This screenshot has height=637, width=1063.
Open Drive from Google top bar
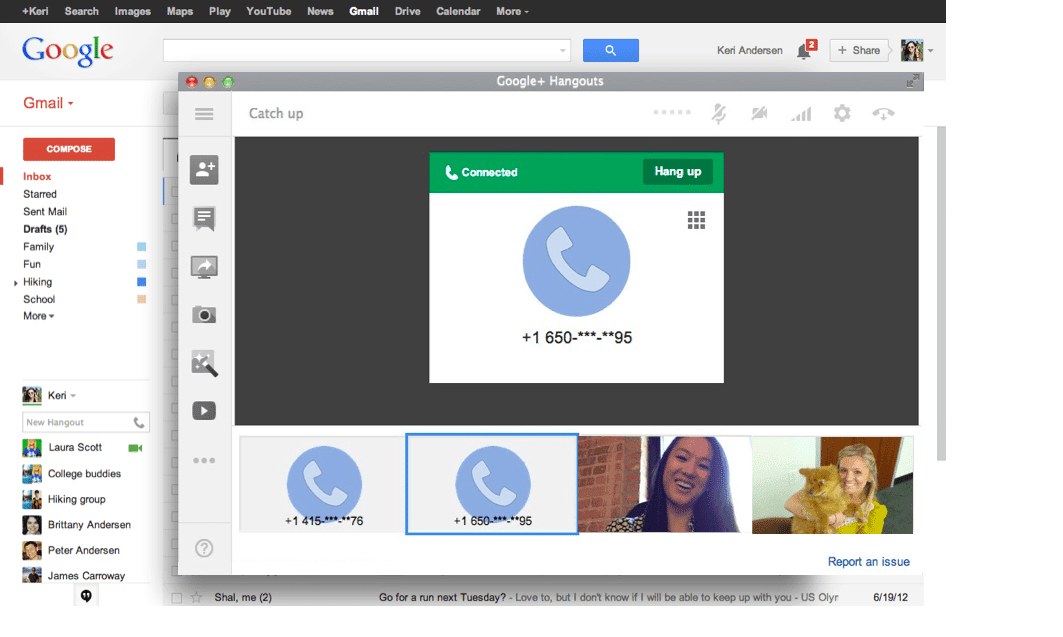point(407,12)
